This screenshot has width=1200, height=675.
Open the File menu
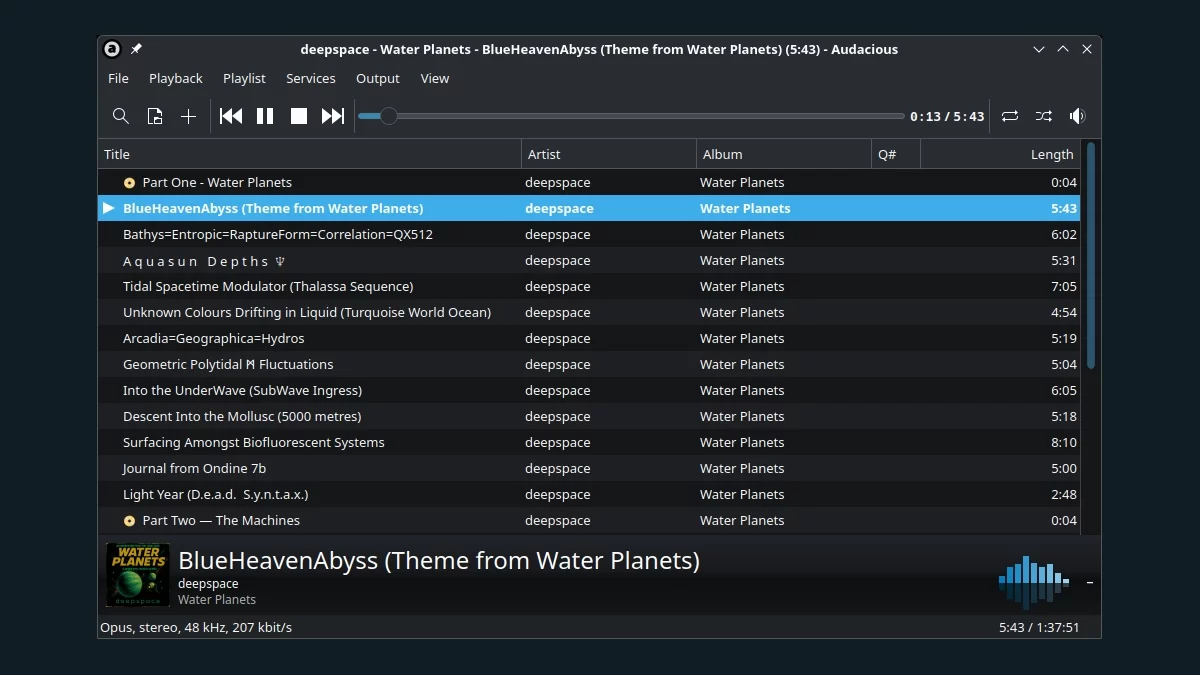click(x=118, y=78)
